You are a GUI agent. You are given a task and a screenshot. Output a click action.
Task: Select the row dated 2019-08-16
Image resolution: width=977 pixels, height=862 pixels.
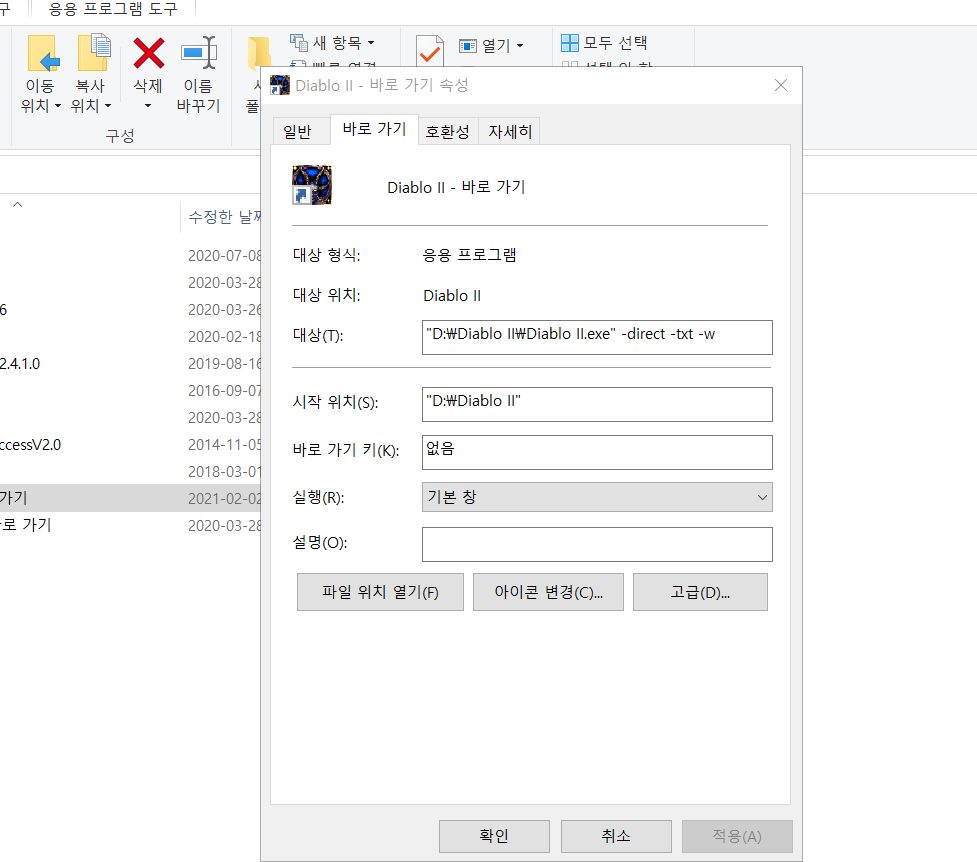130,363
